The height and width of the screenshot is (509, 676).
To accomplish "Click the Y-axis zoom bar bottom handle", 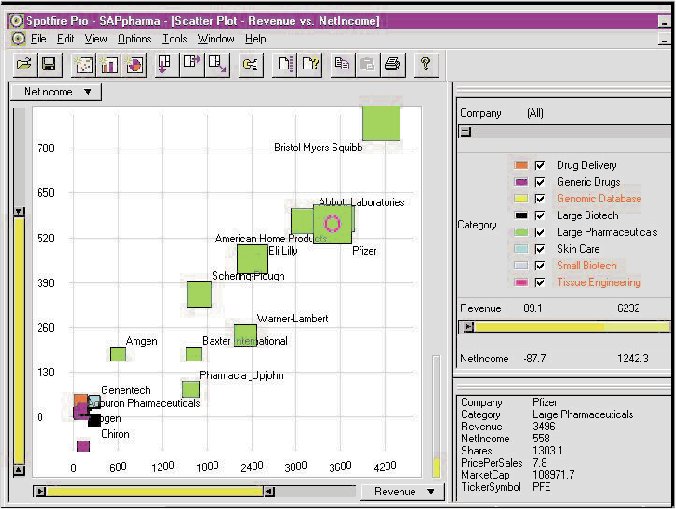I will (19, 470).
